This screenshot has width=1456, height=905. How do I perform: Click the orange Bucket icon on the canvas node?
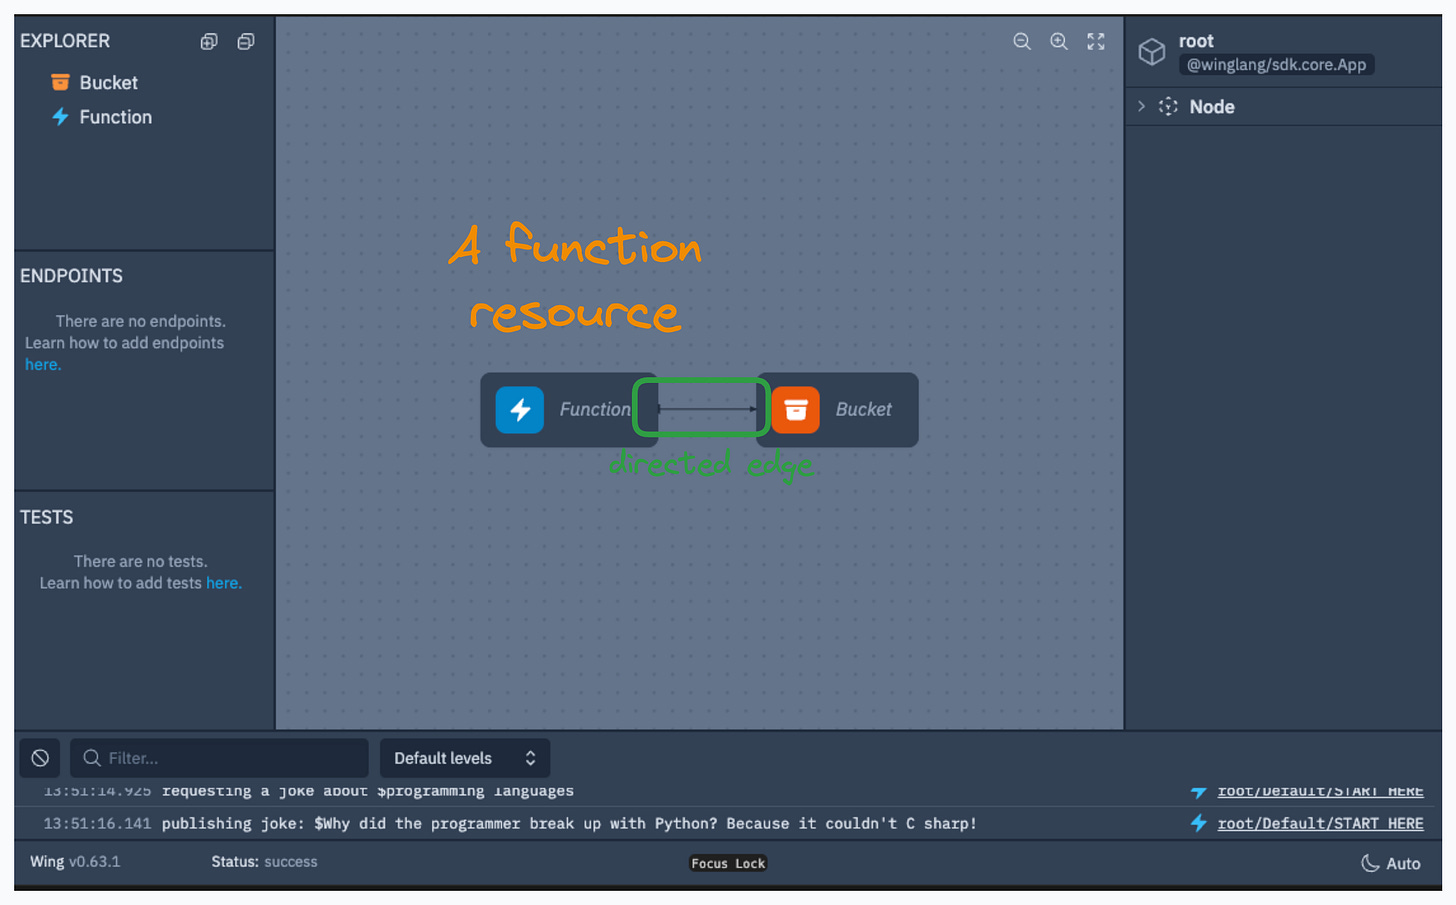point(795,409)
